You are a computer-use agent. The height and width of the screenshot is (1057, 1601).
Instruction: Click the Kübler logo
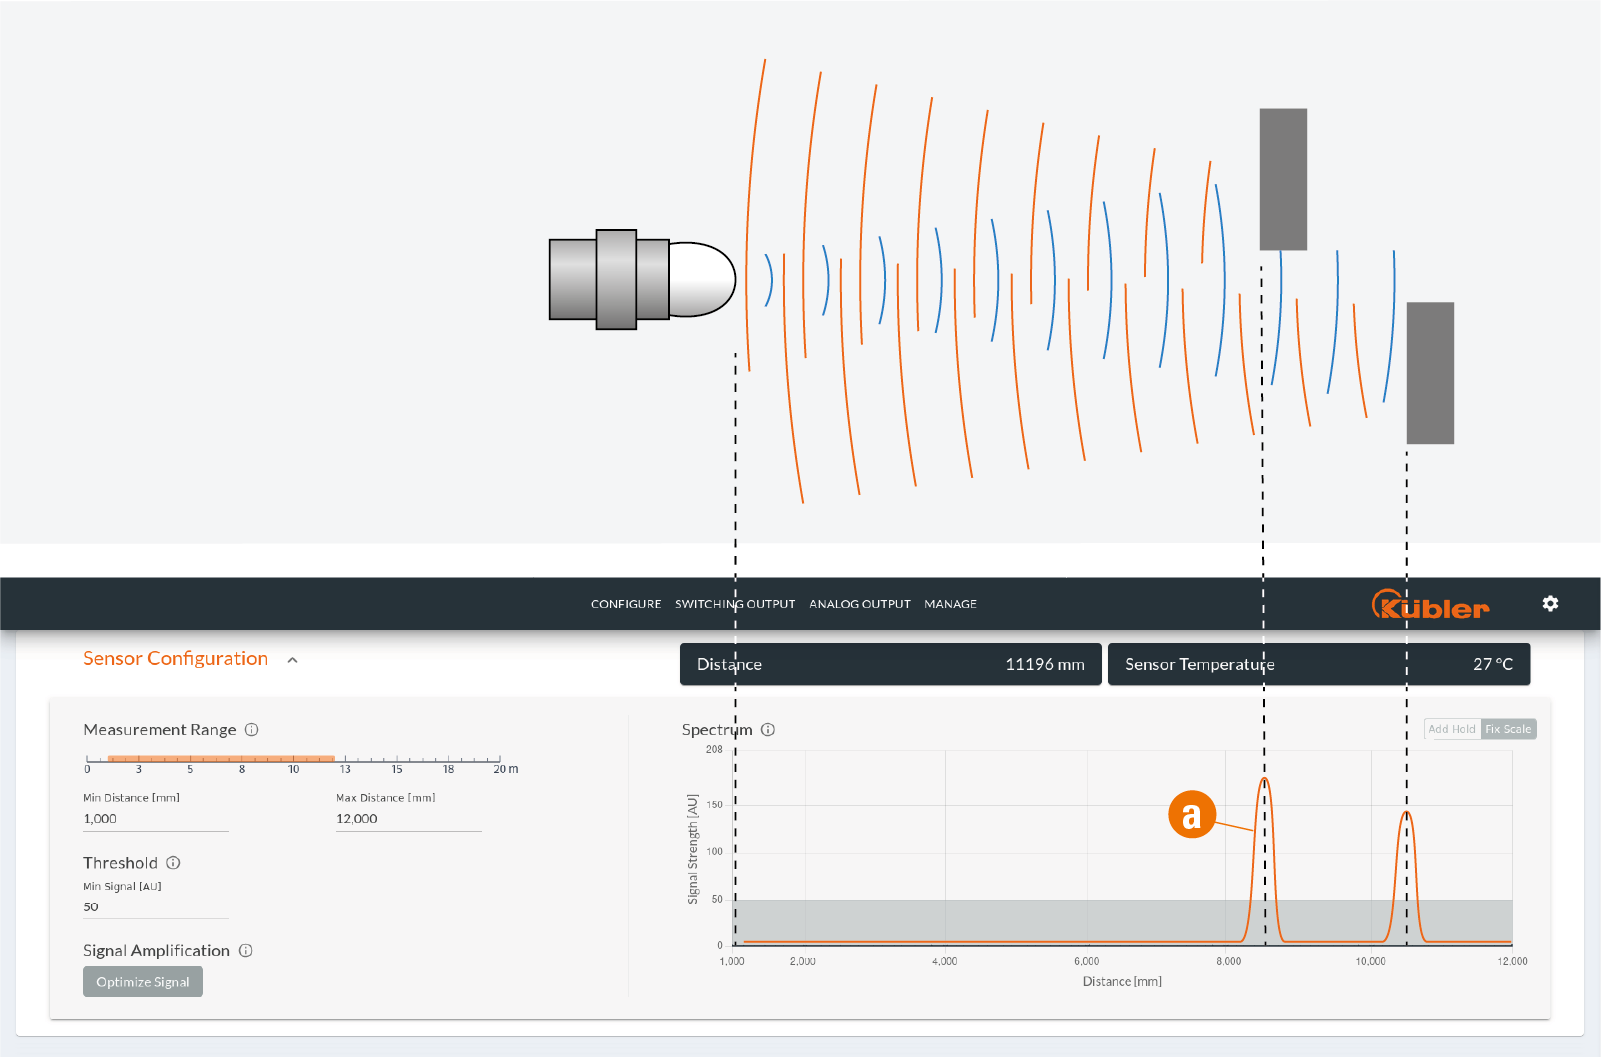(1429, 605)
